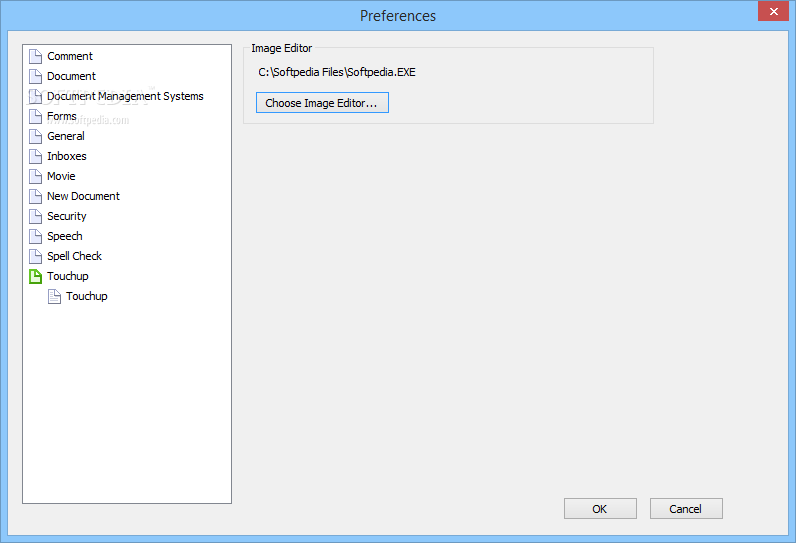Click the Document category page icon
Viewport: 796px width, 543px height.
click(36, 76)
